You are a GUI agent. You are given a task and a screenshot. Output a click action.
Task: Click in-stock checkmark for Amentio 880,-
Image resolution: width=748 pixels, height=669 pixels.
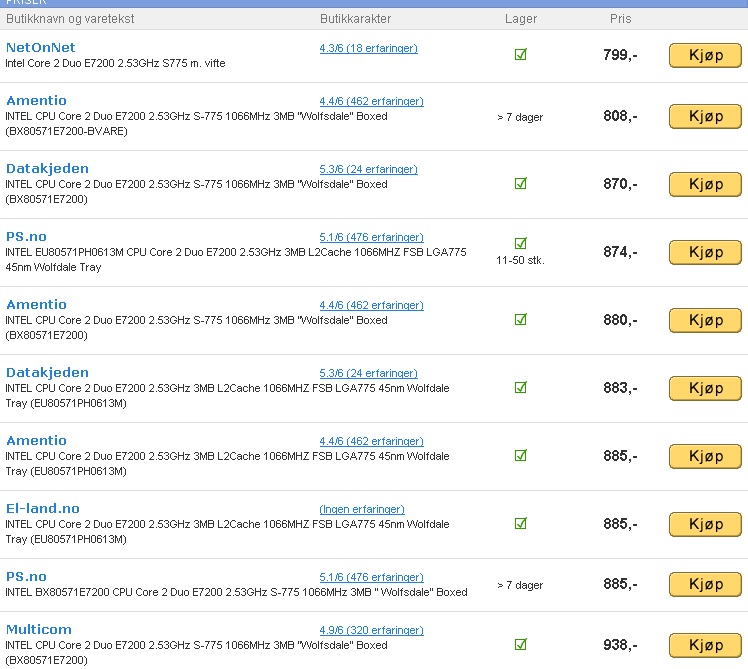(520, 319)
